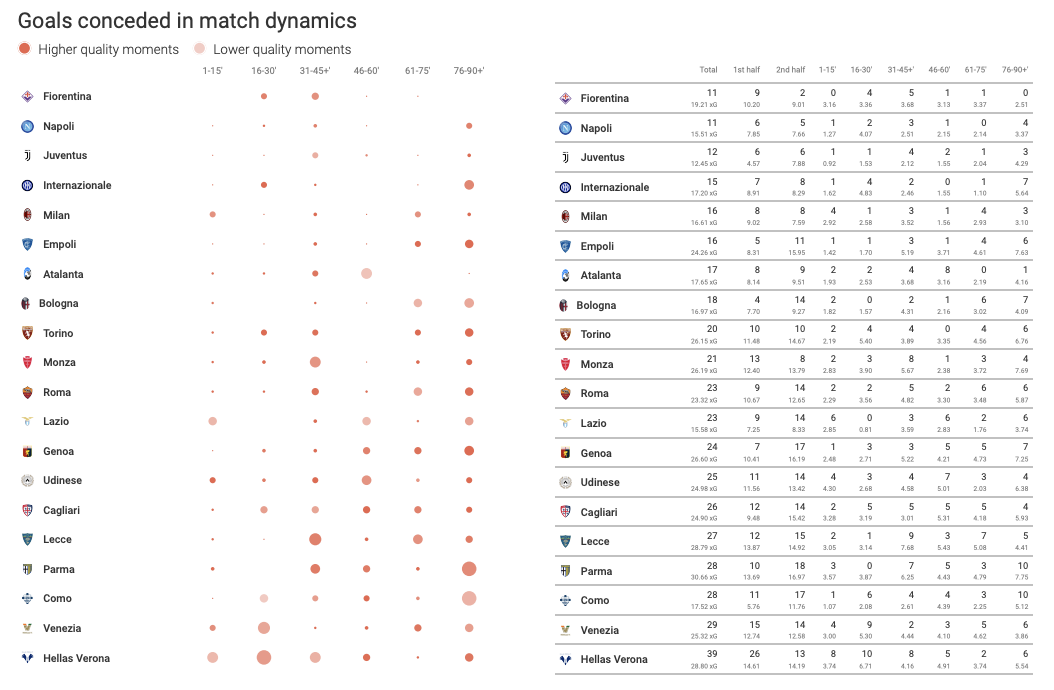1054x690 pixels.
Task: Click the Torino team name in the stats table
Action: point(596,335)
